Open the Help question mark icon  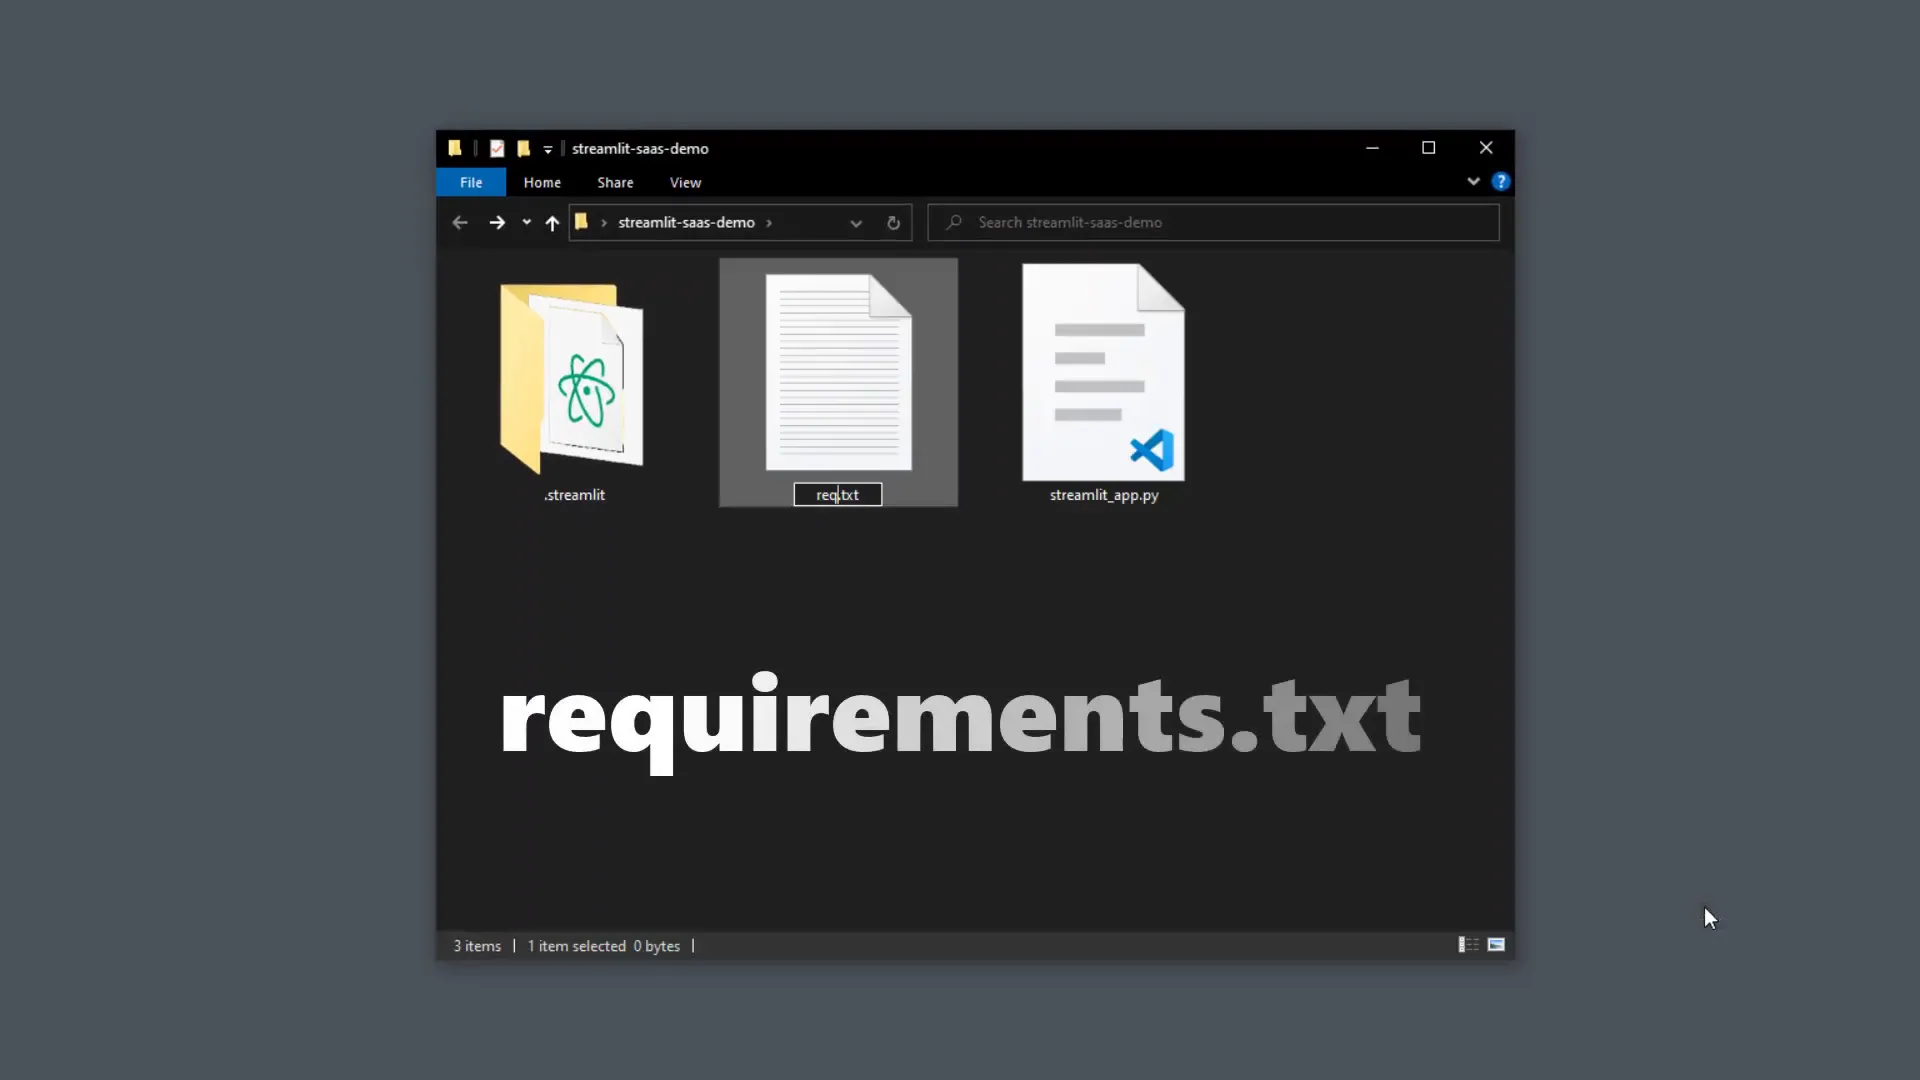coord(1500,181)
